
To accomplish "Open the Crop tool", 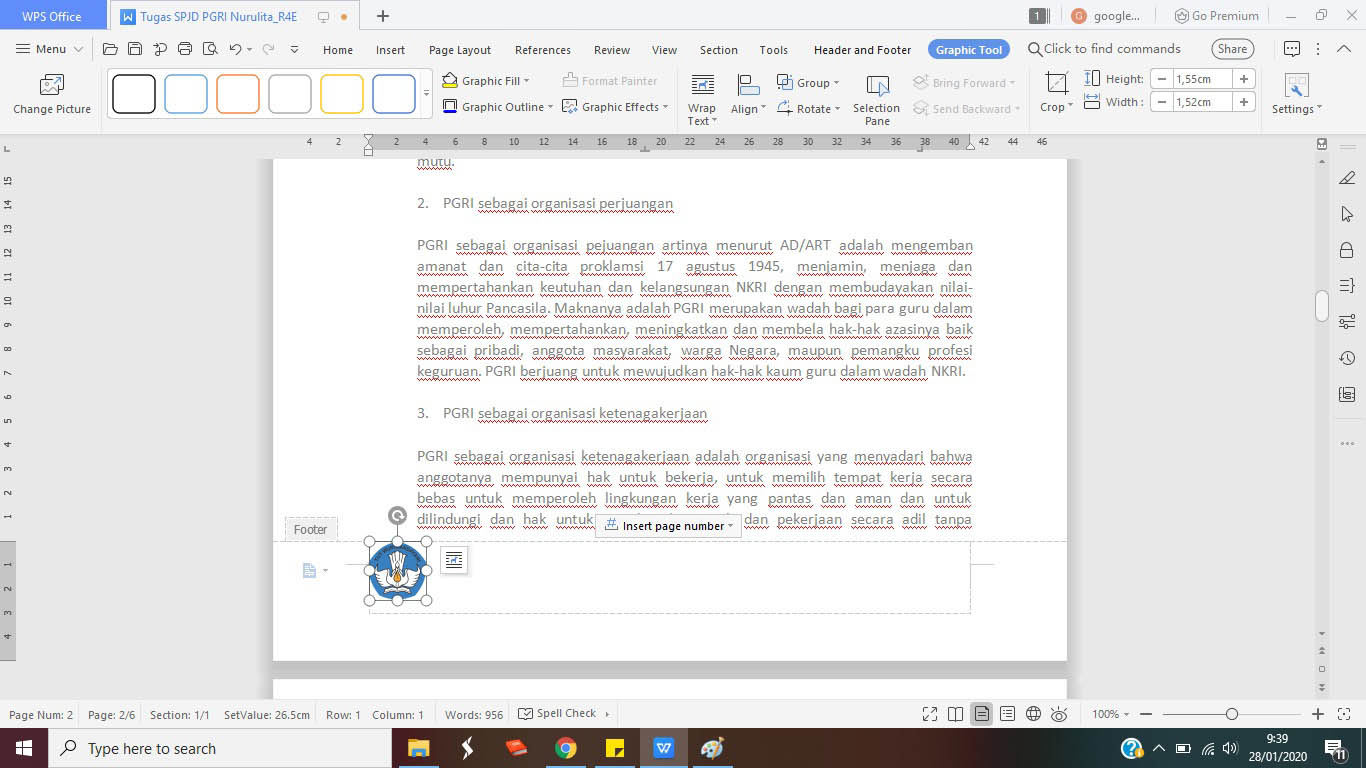I will 1055,90.
